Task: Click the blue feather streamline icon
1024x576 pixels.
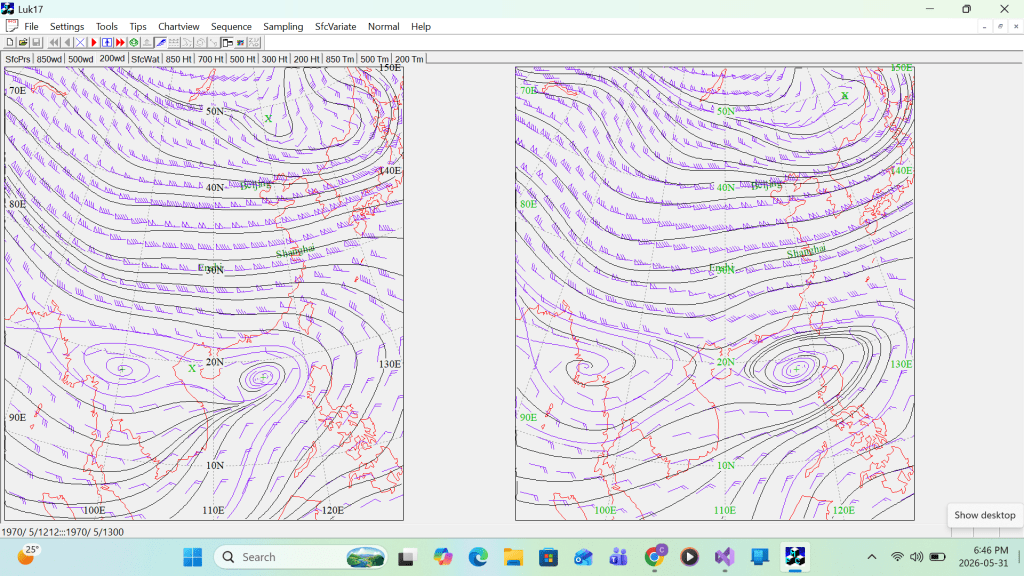Action: pyautogui.click(x=161, y=42)
